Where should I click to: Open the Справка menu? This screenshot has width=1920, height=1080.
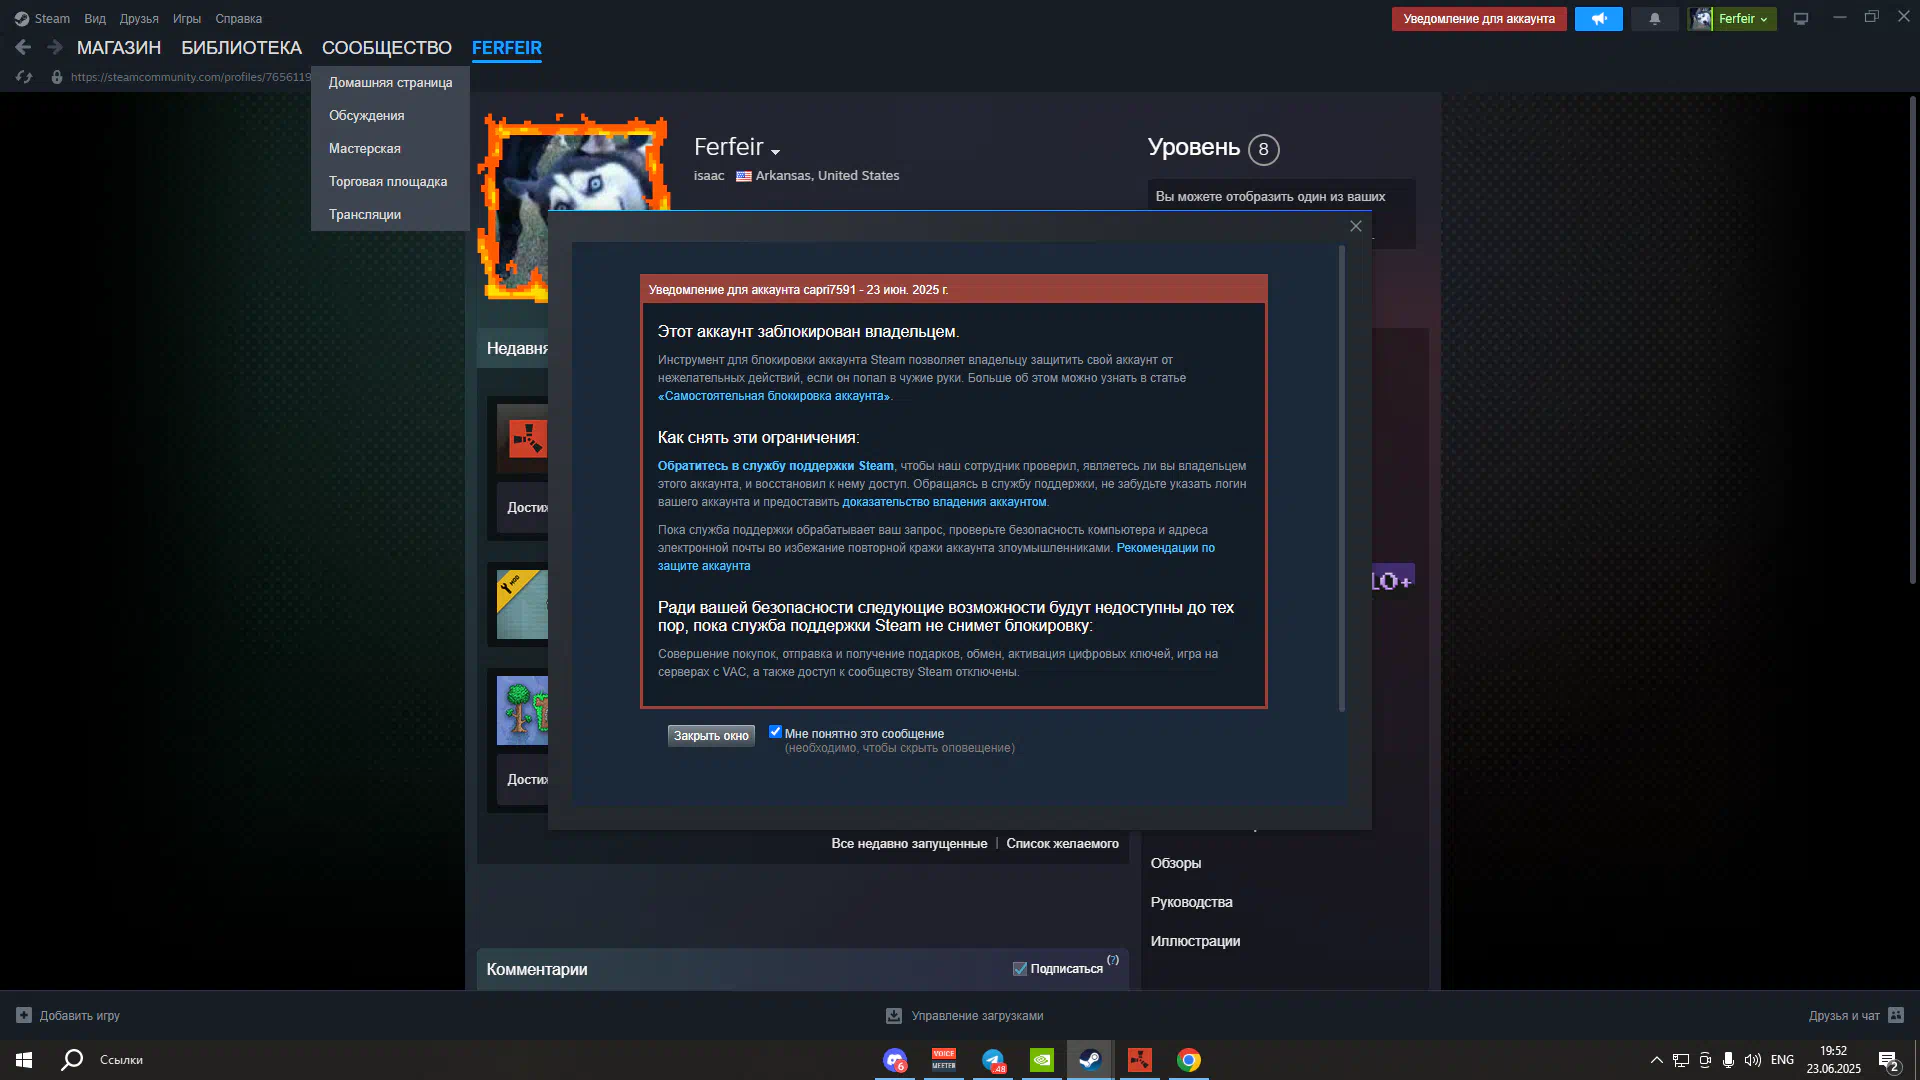(x=239, y=19)
